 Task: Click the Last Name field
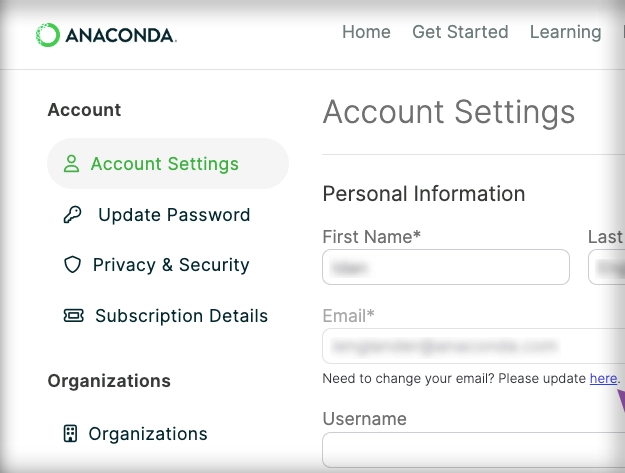click(x=607, y=267)
